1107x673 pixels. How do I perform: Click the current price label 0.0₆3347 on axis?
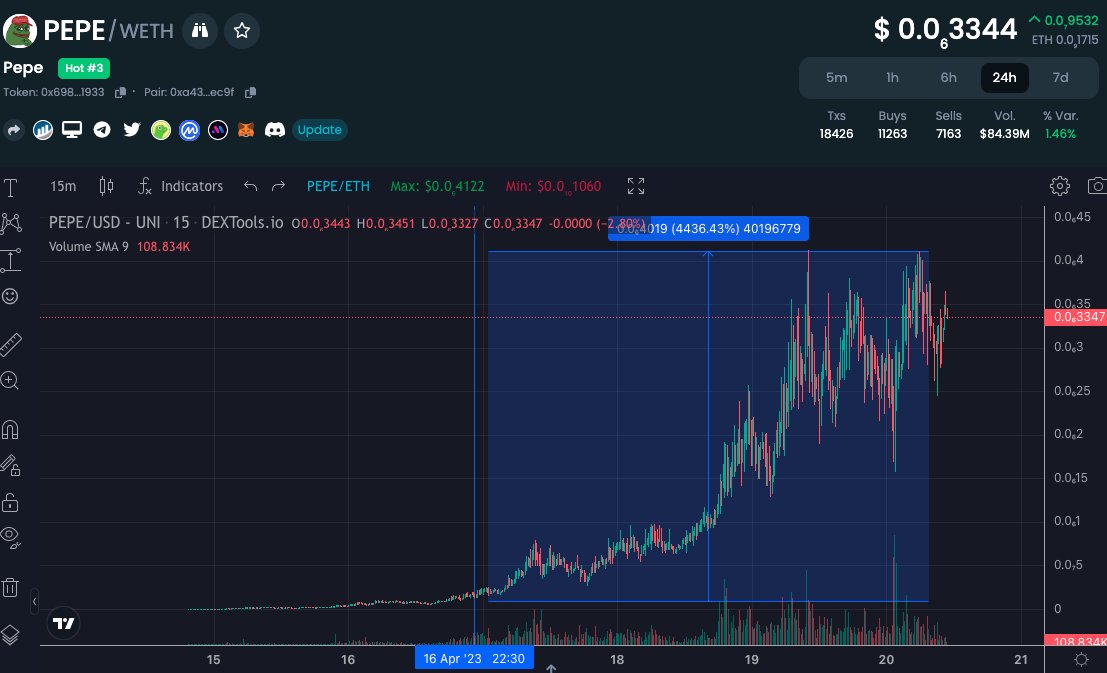coord(1075,317)
